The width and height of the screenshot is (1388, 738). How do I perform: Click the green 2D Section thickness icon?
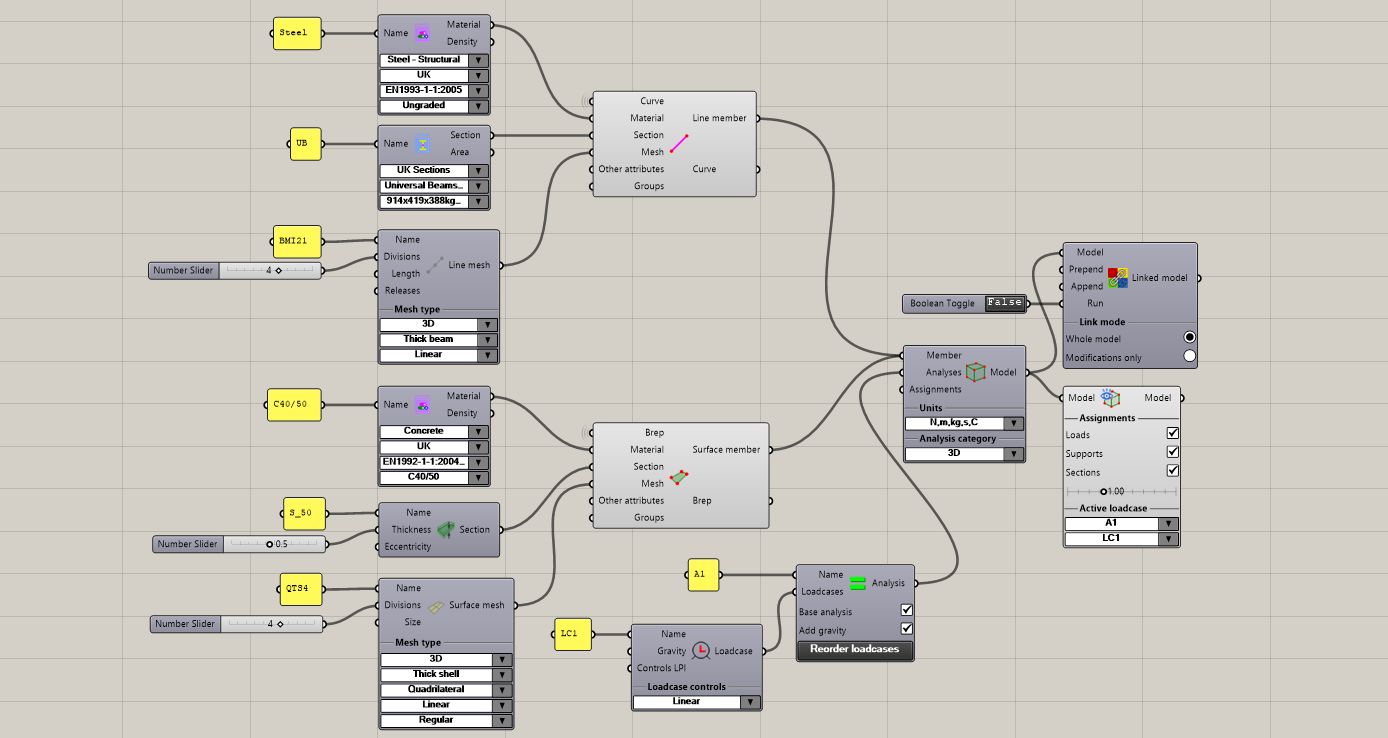coord(445,530)
